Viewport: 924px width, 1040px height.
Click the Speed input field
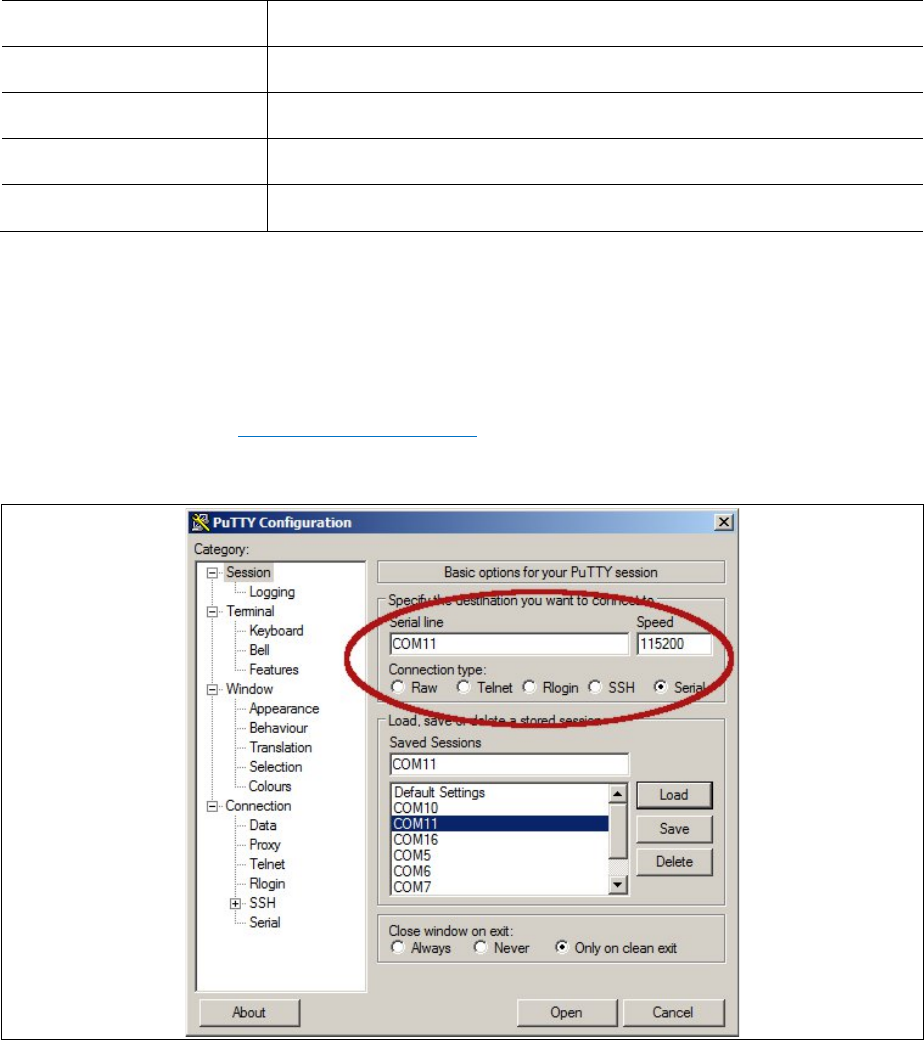(x=674, y=643)
